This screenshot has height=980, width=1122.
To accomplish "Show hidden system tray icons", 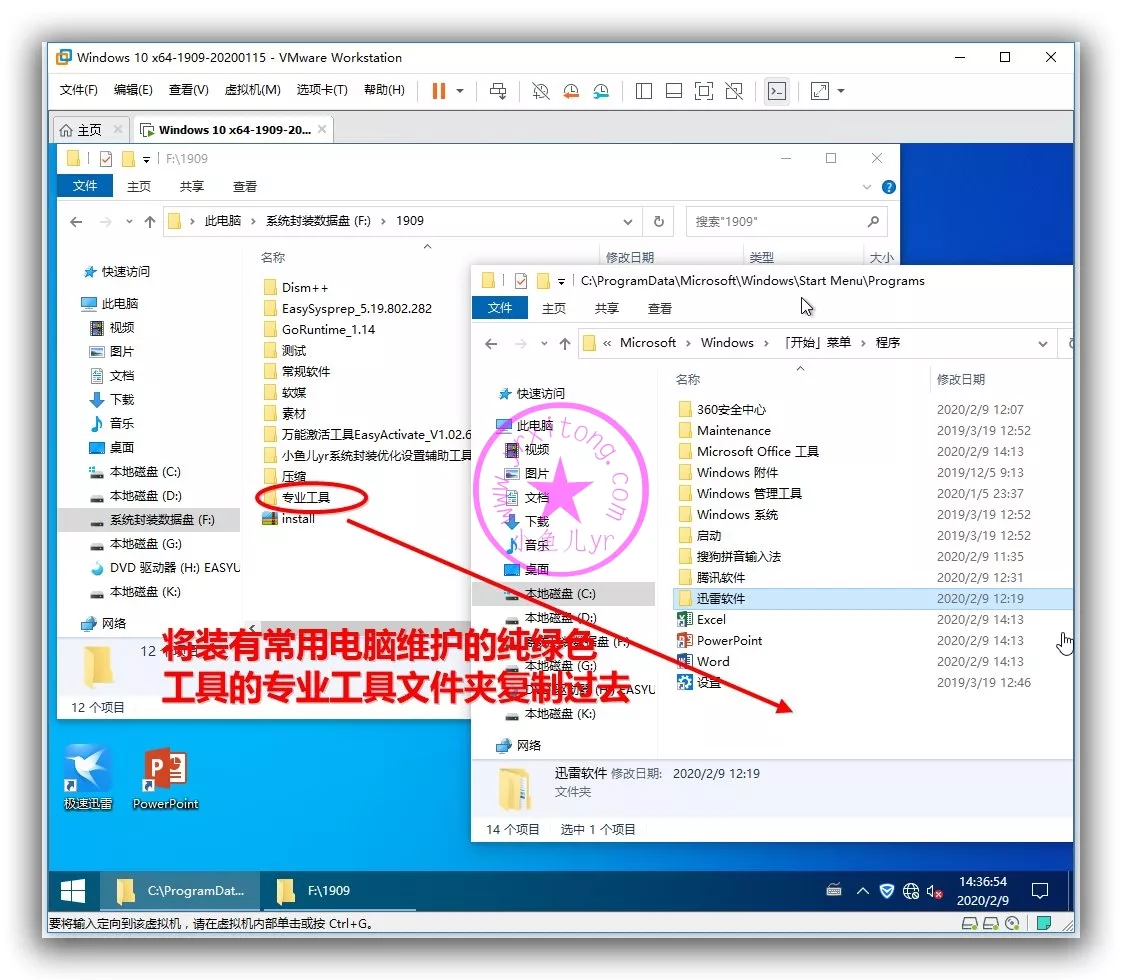I will tap(862, 891).
